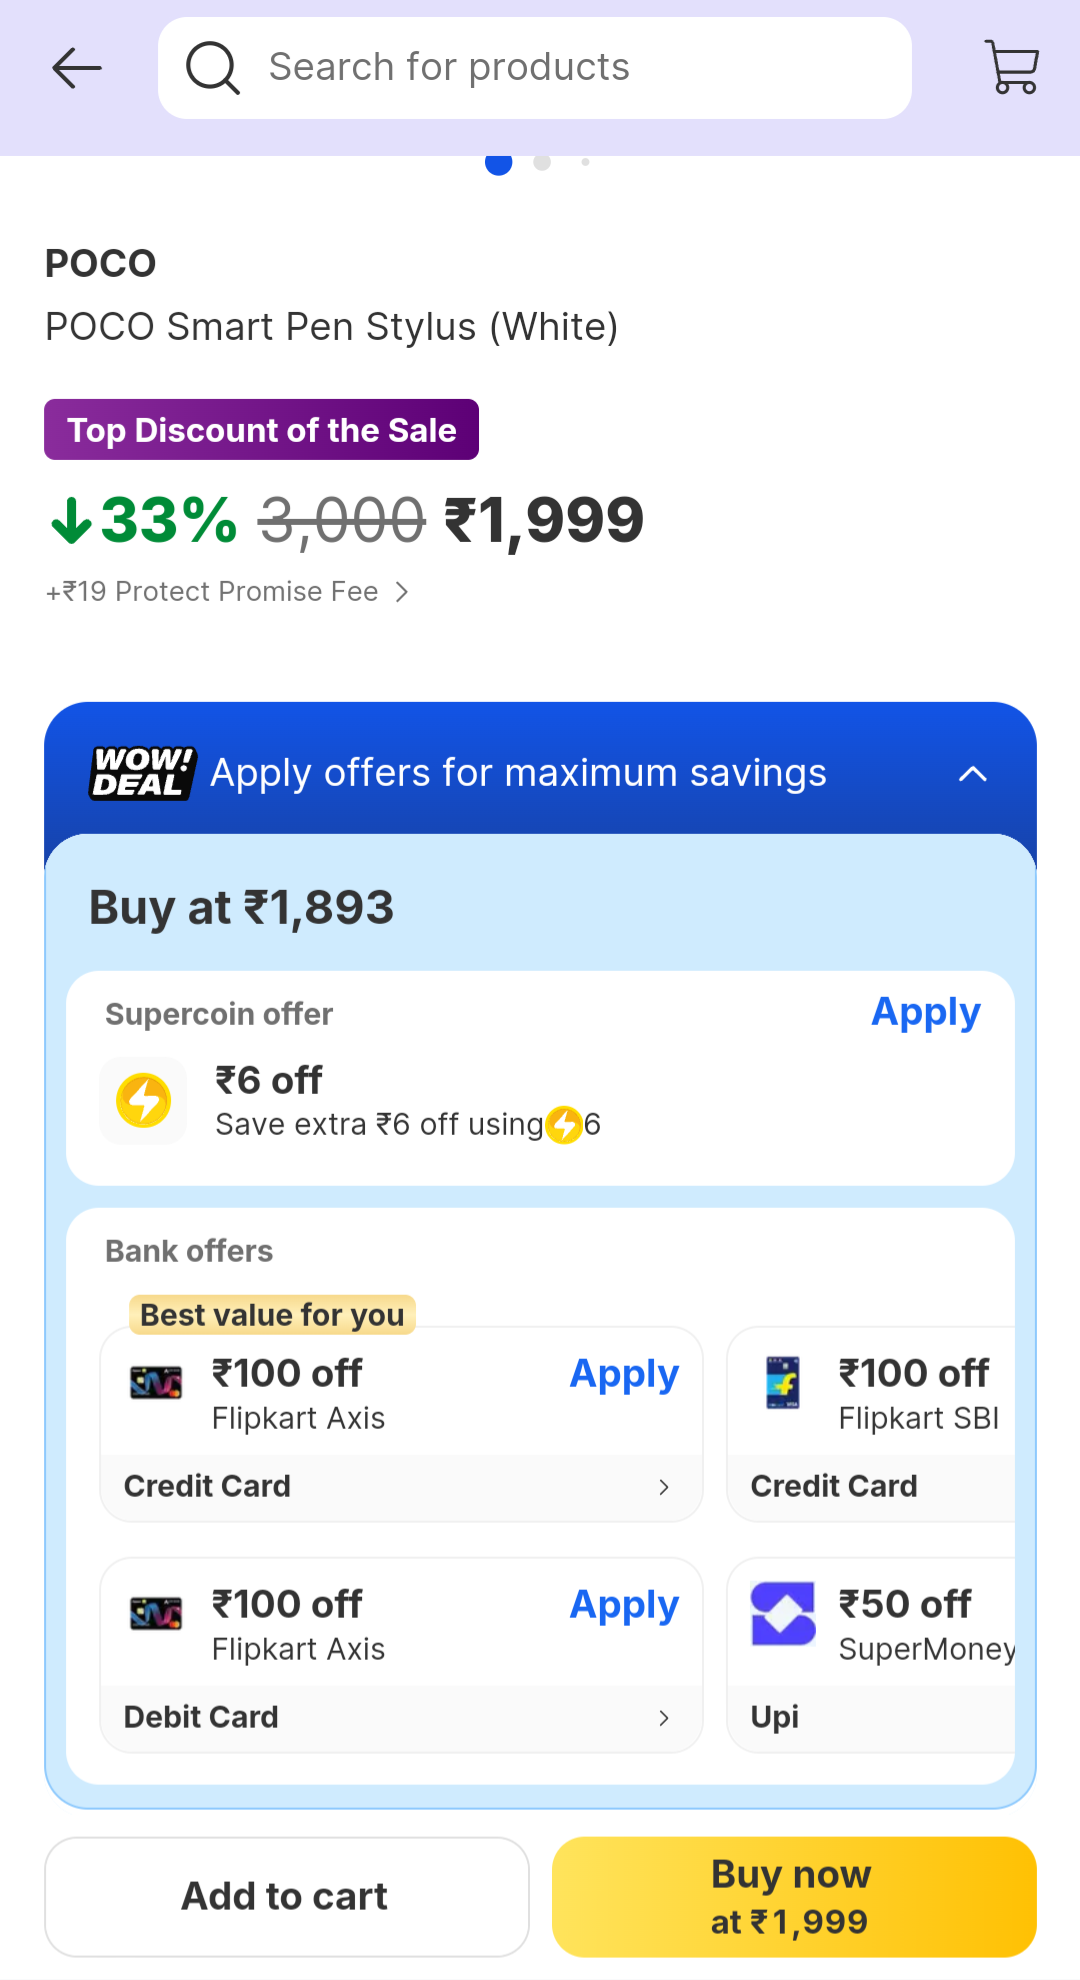Expand Flipkart Axis Debit Card offer details
1080x1980 pixels.
pos(663,1718)
